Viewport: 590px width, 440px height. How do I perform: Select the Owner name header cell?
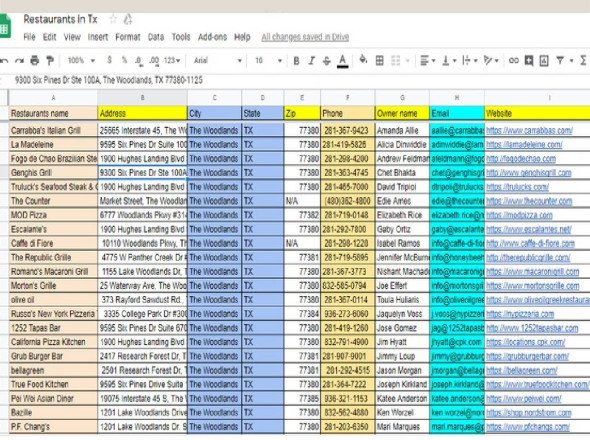point(402,113)
